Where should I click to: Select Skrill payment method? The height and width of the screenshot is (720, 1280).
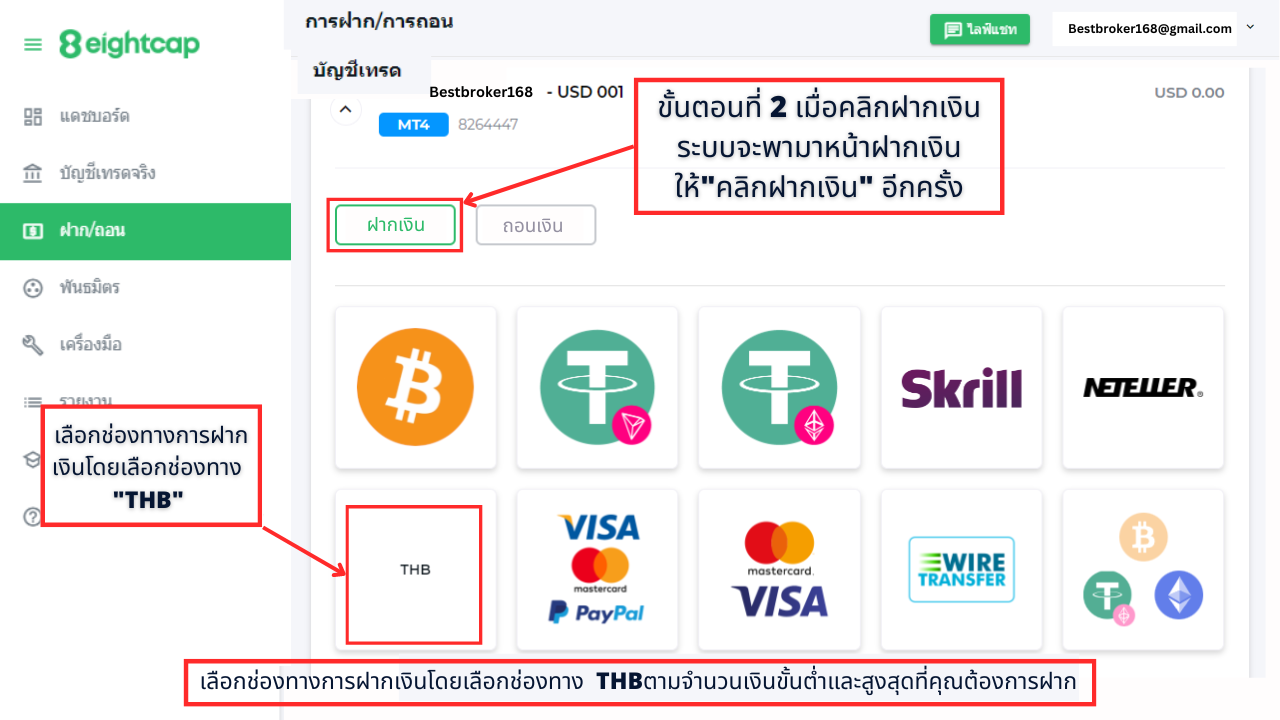[x=961, y=387]
